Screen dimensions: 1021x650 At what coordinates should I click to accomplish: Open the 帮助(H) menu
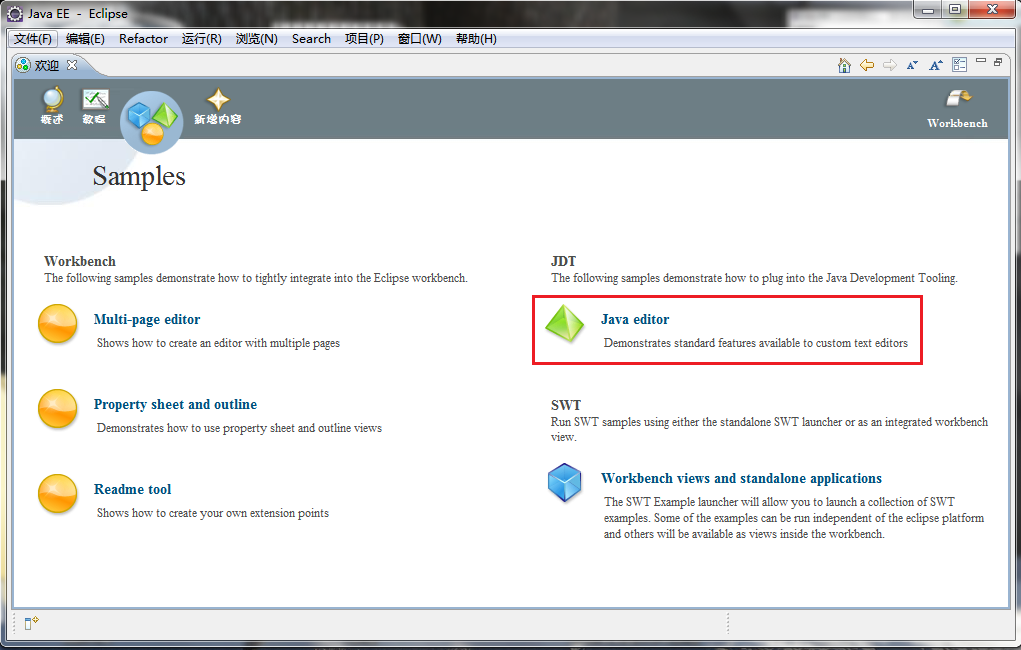(x=476, y=39)
